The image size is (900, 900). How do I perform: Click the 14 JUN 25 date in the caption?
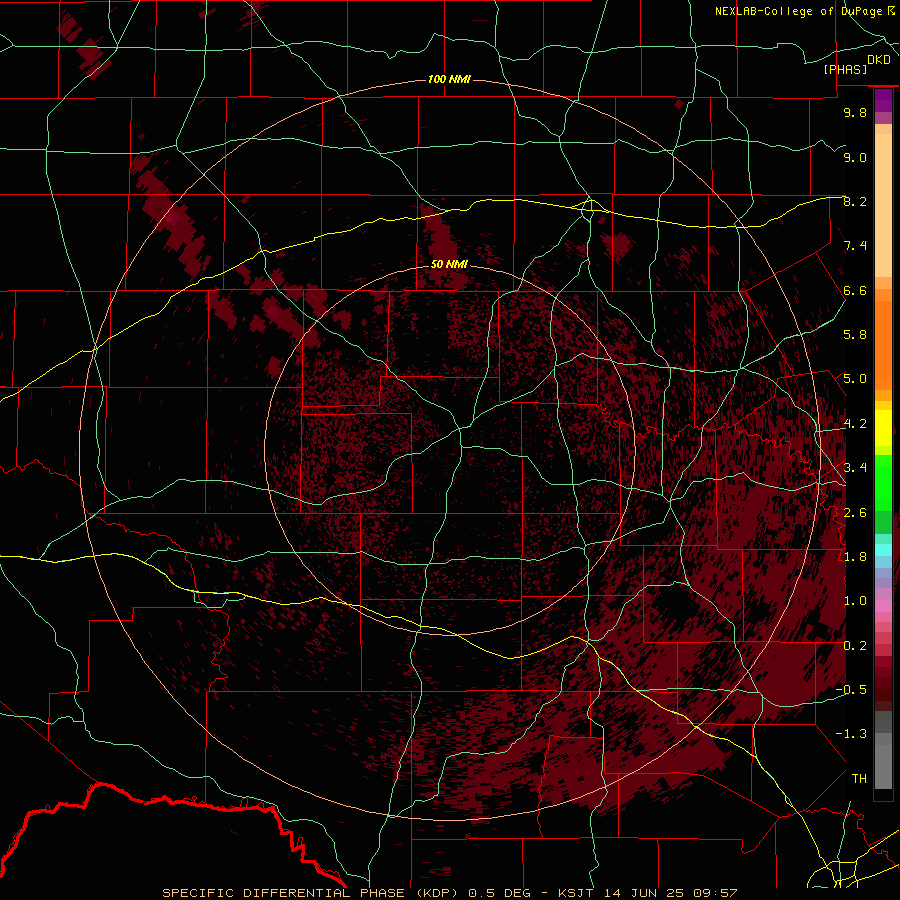click(643, 893)
